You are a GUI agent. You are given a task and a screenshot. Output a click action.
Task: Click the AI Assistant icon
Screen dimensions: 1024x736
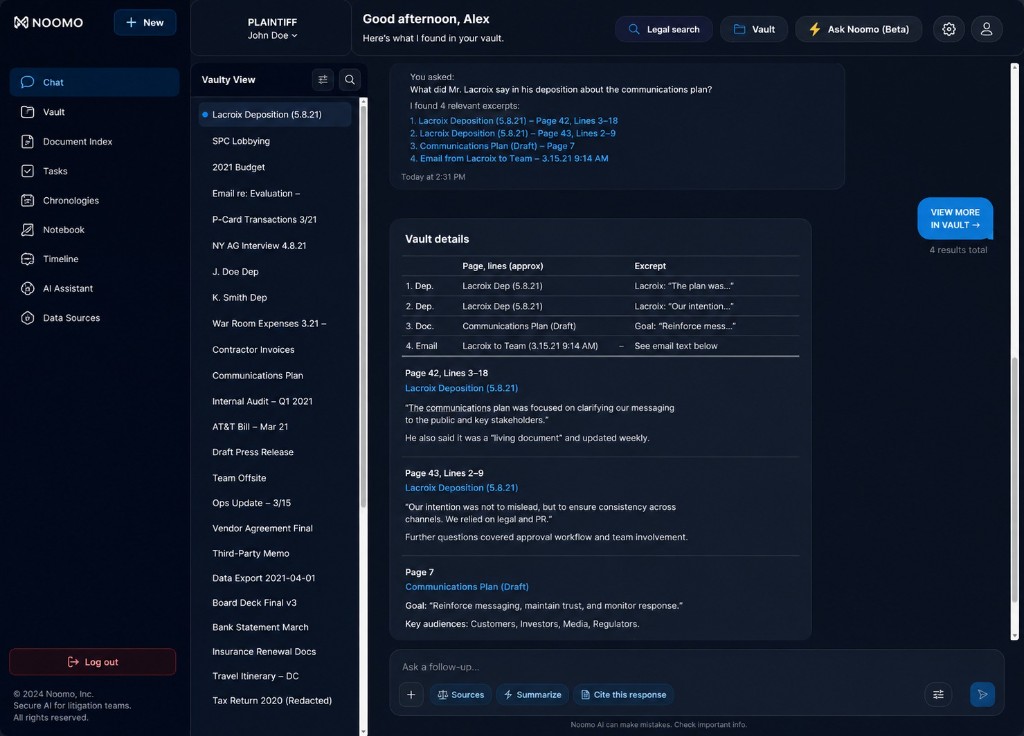(x=27, y=288)
